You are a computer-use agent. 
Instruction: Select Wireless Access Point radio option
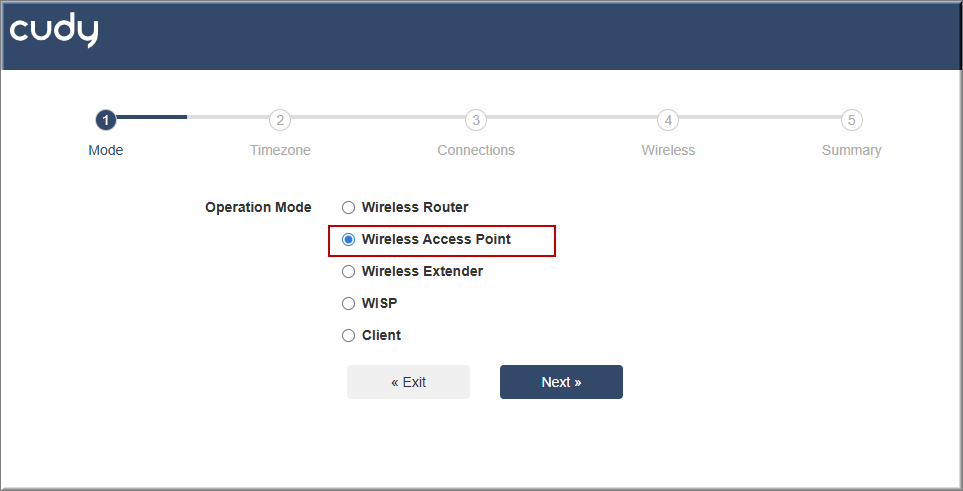point(348,240)
